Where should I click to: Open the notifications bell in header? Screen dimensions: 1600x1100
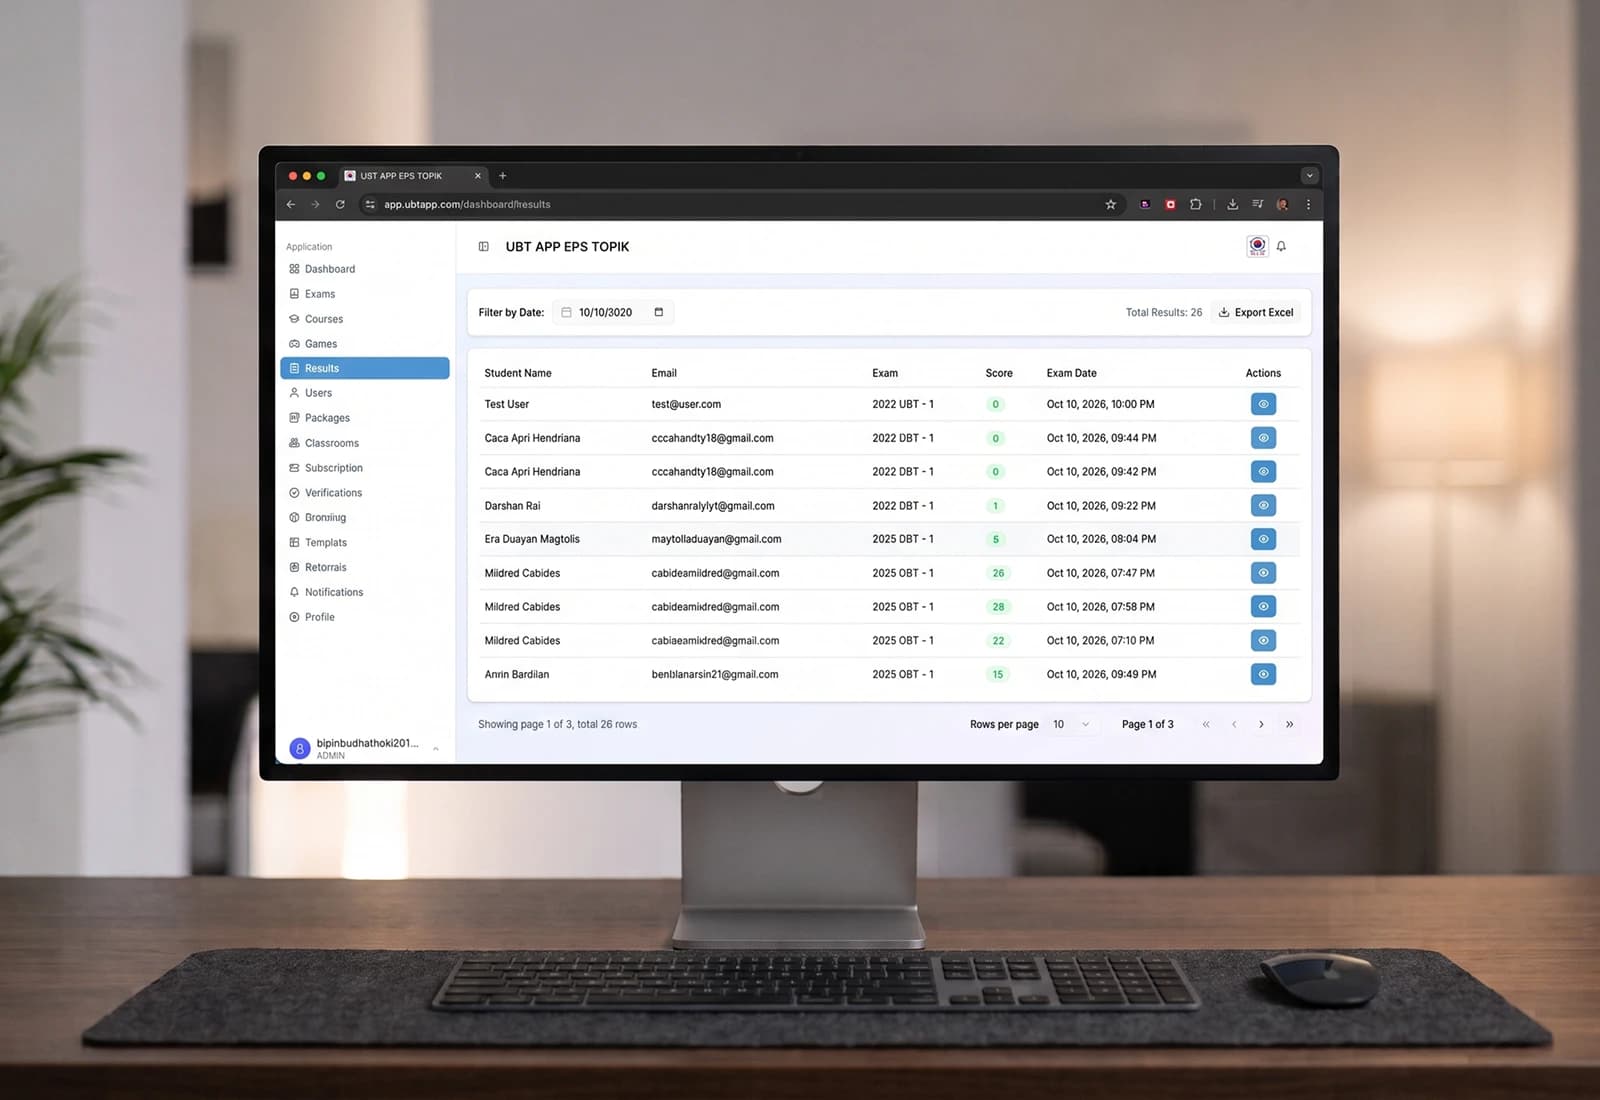point(1281,246)
